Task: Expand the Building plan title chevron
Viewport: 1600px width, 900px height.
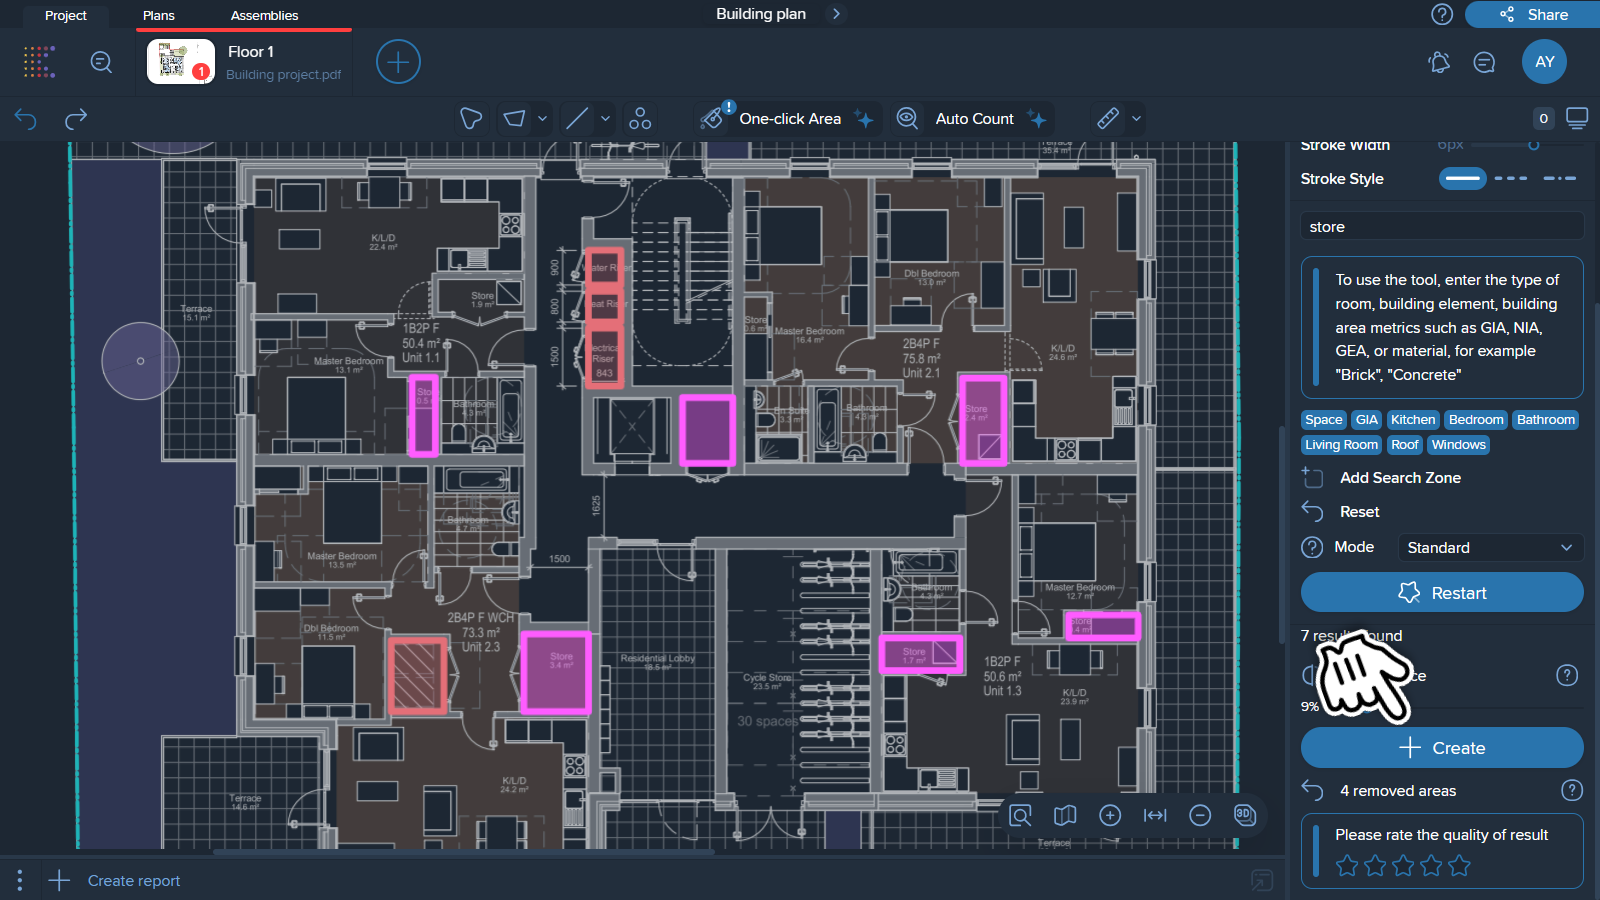Action: (x=837, y=14)
